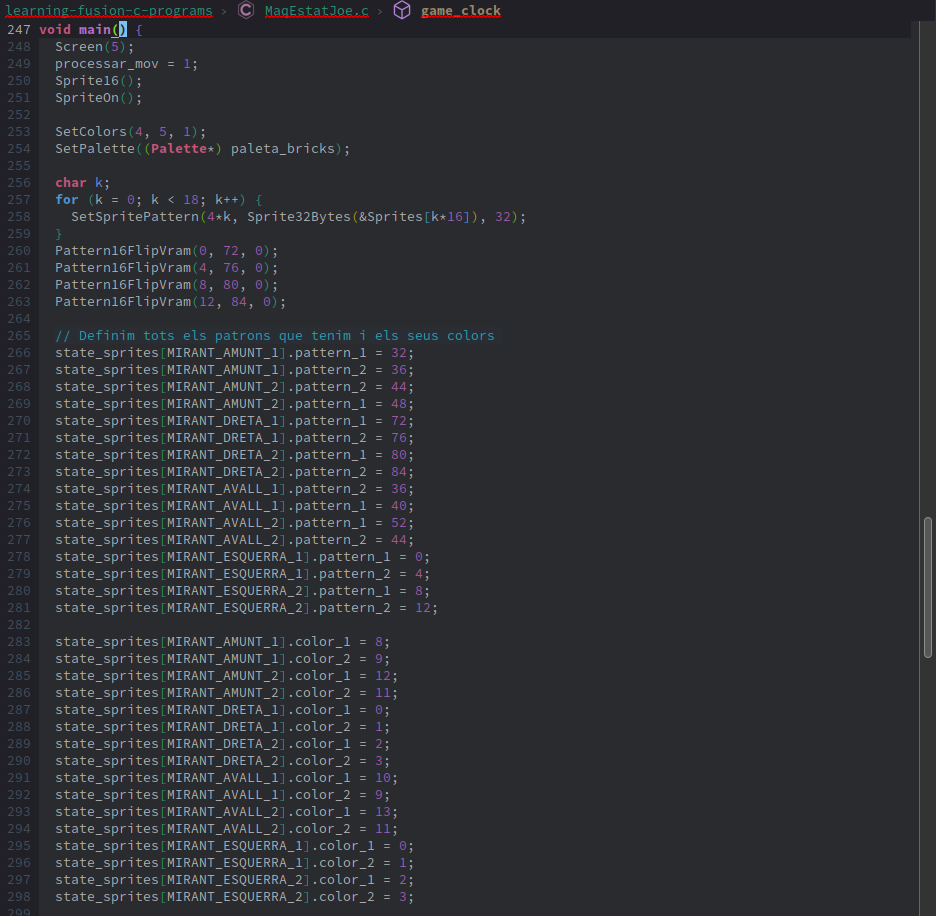The width and height of the screenshot is (936, 916).
Task: Click MIRANT_DRETA_1 color_1 = 0 line
Action: pyautogui.click(x=222, y=710)
